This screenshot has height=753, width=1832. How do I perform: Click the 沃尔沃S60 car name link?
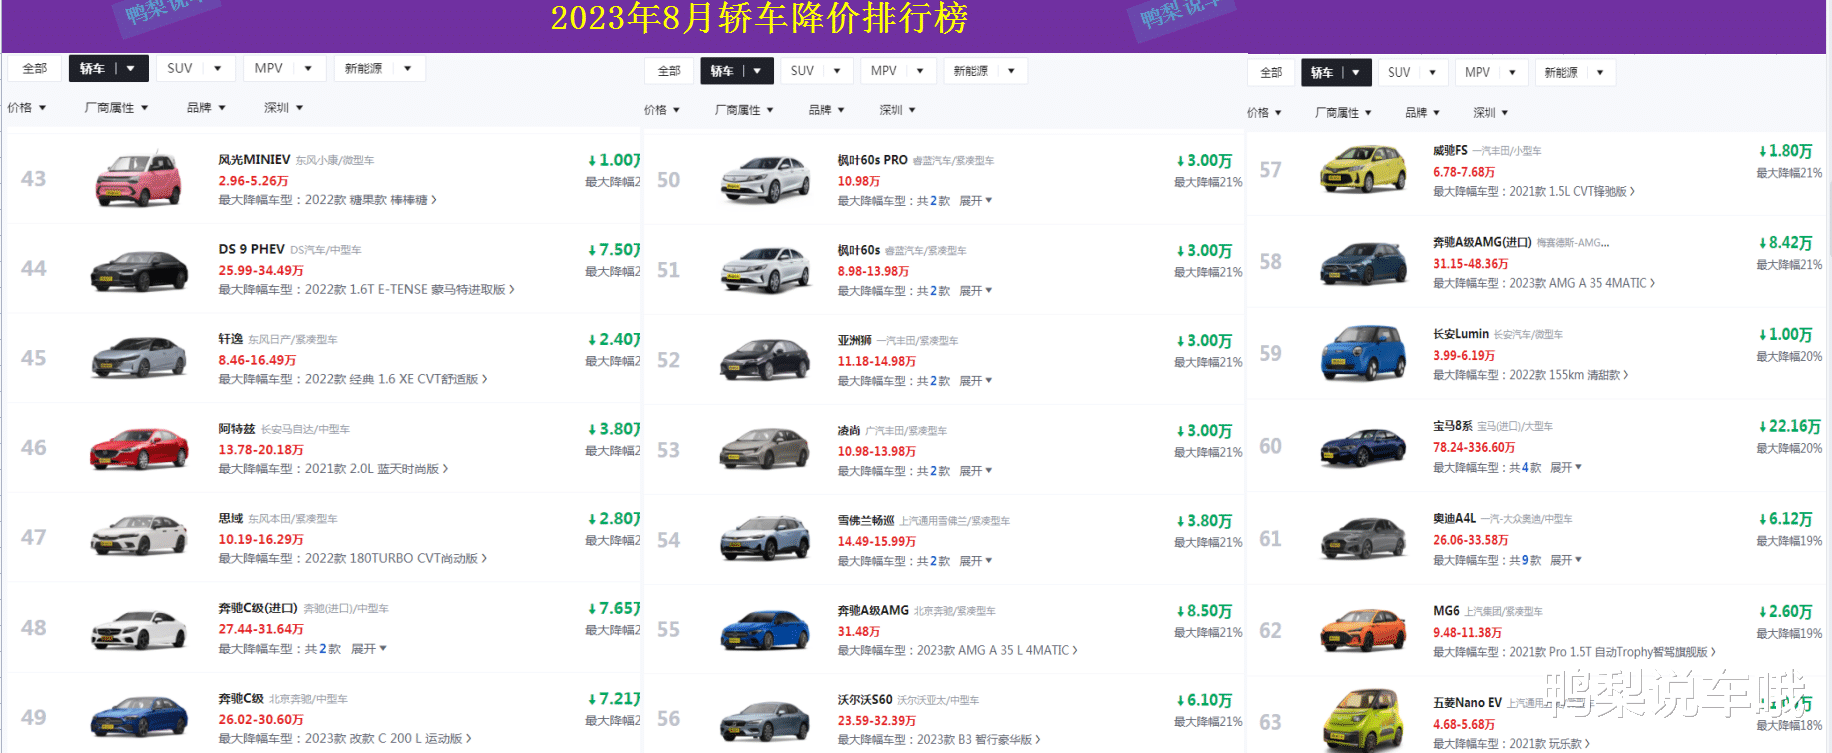864,700
